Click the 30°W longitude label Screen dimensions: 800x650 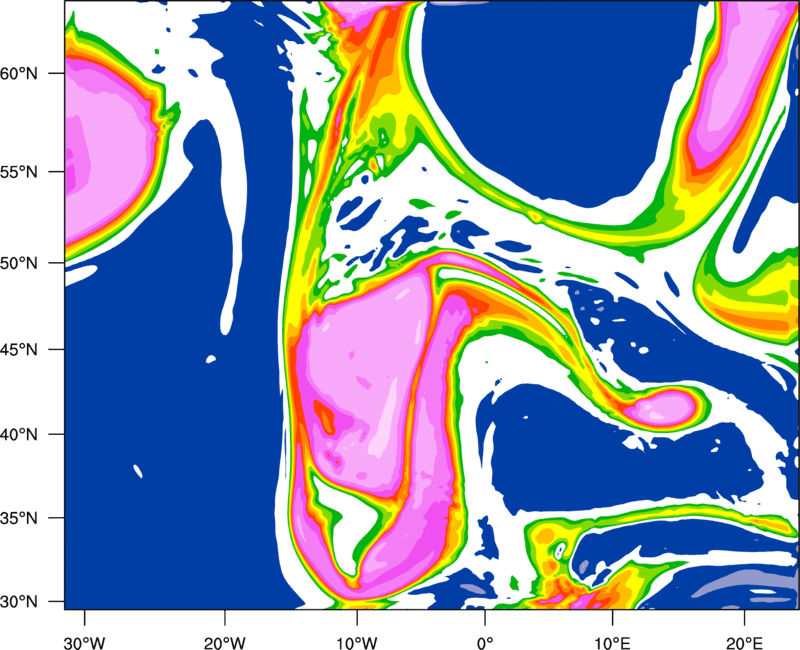pyautogui.click(x=85, y=643)
